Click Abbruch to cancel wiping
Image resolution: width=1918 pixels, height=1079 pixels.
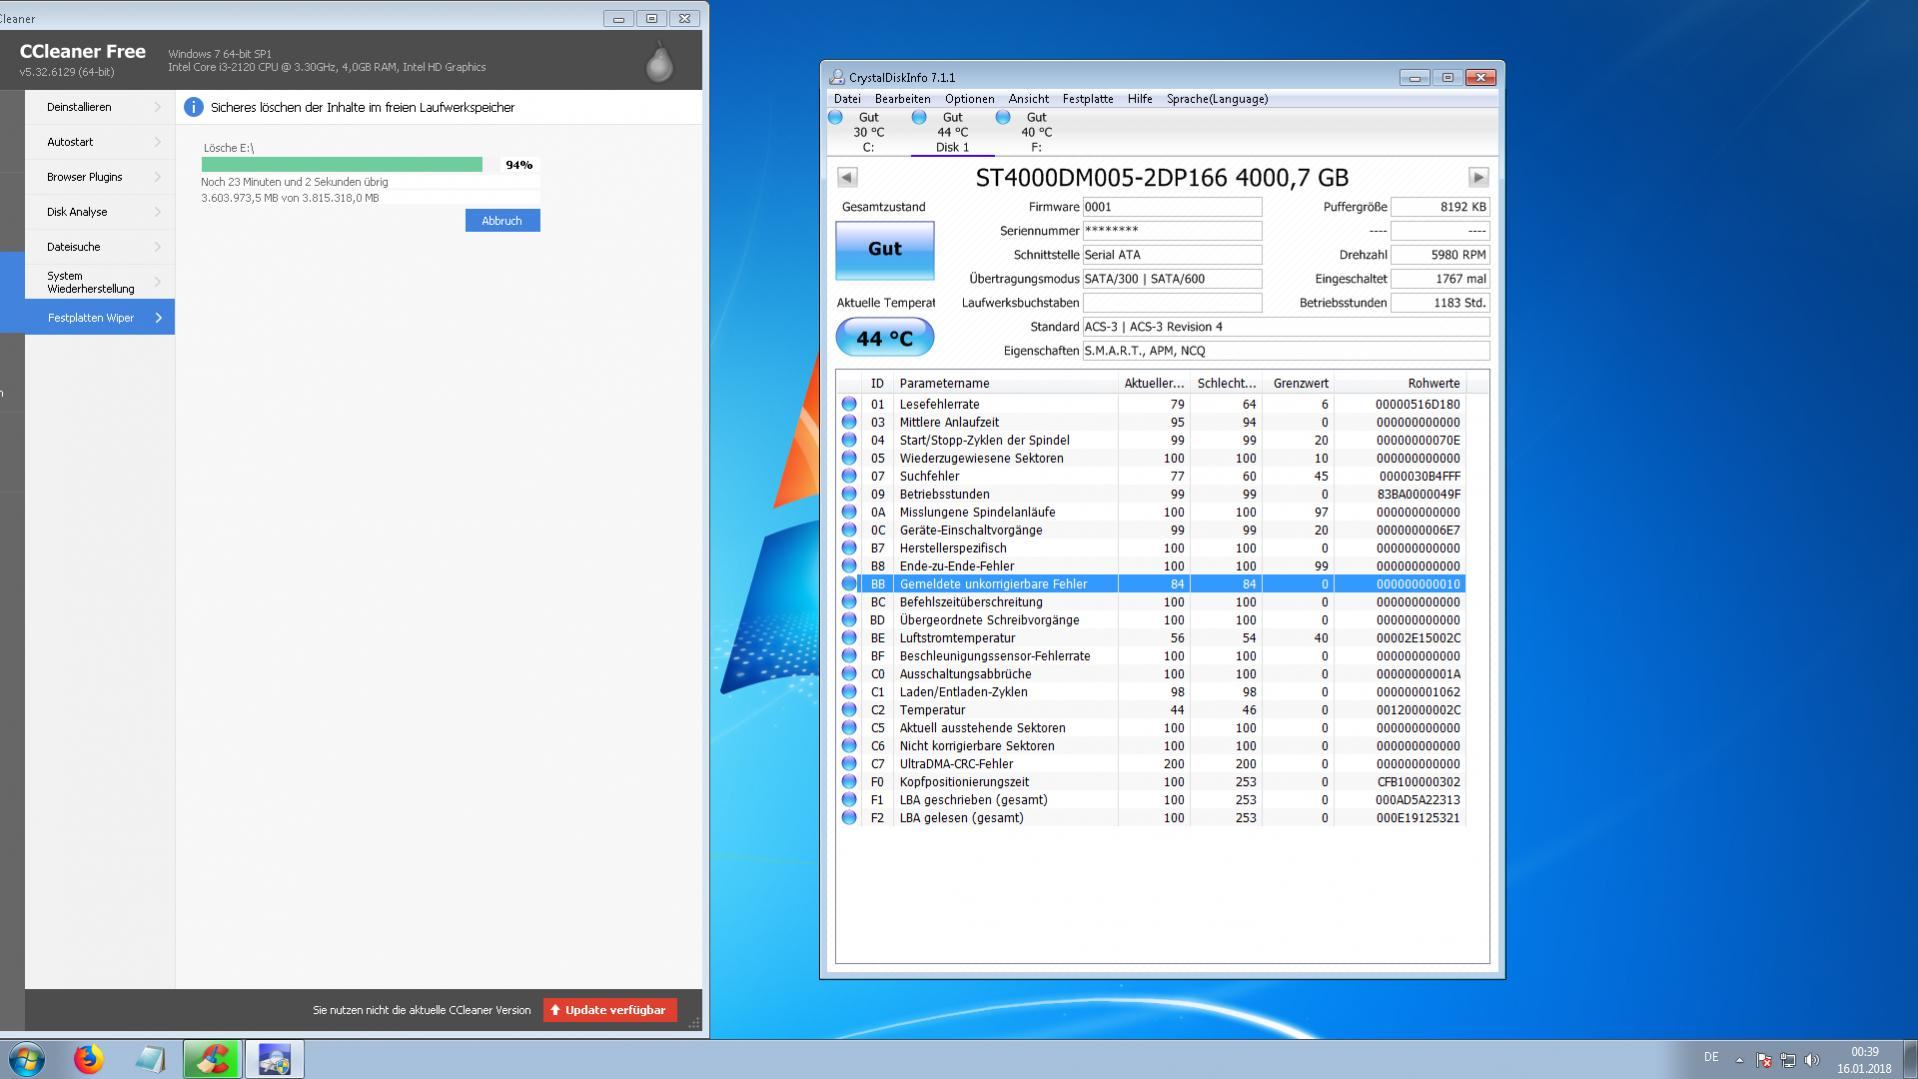pyautogui.click(x=502, y=220)
